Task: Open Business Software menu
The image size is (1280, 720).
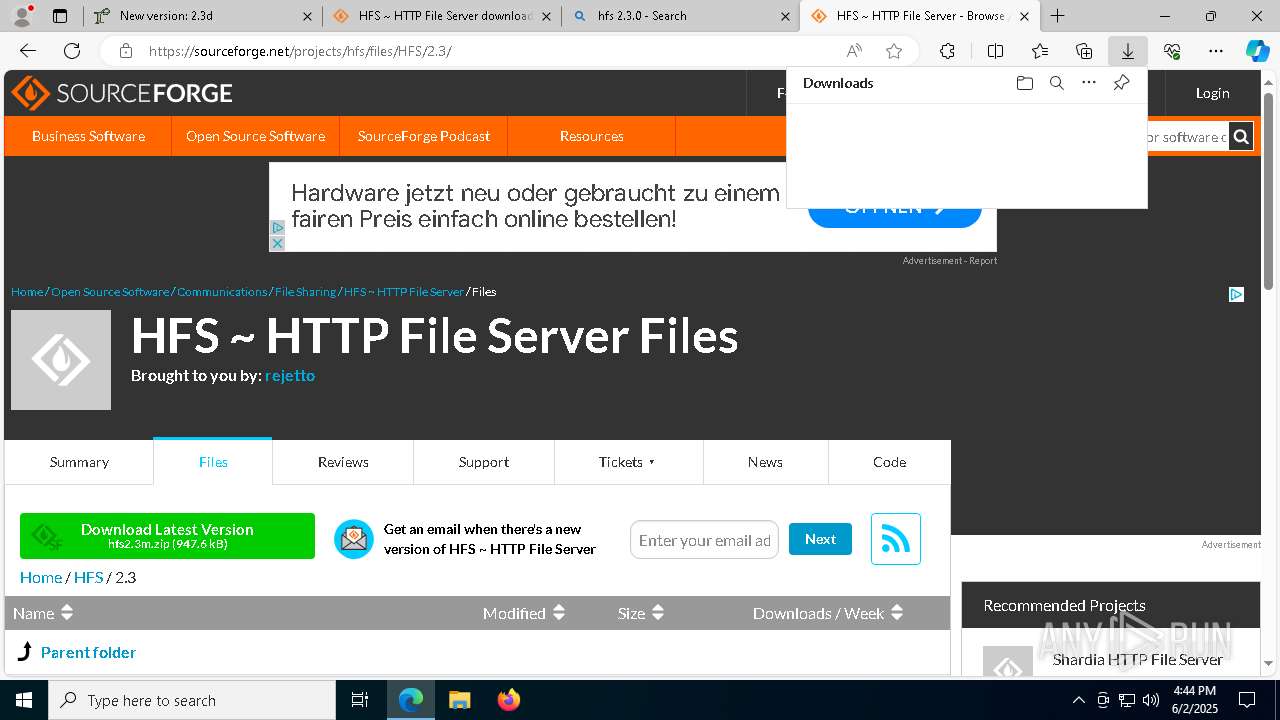Action: click(x=88, y=136)
